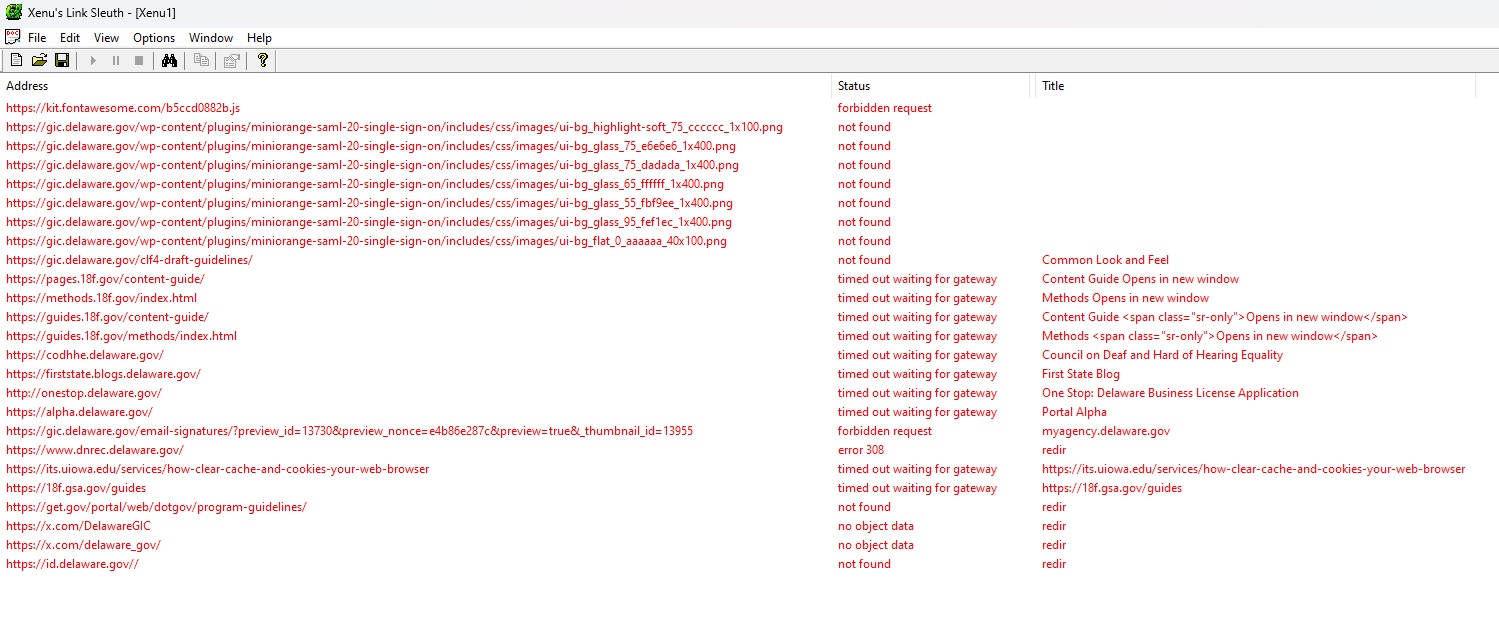
Task: Open the File menu
Action: pyautogui.click(x=37, y=38)
